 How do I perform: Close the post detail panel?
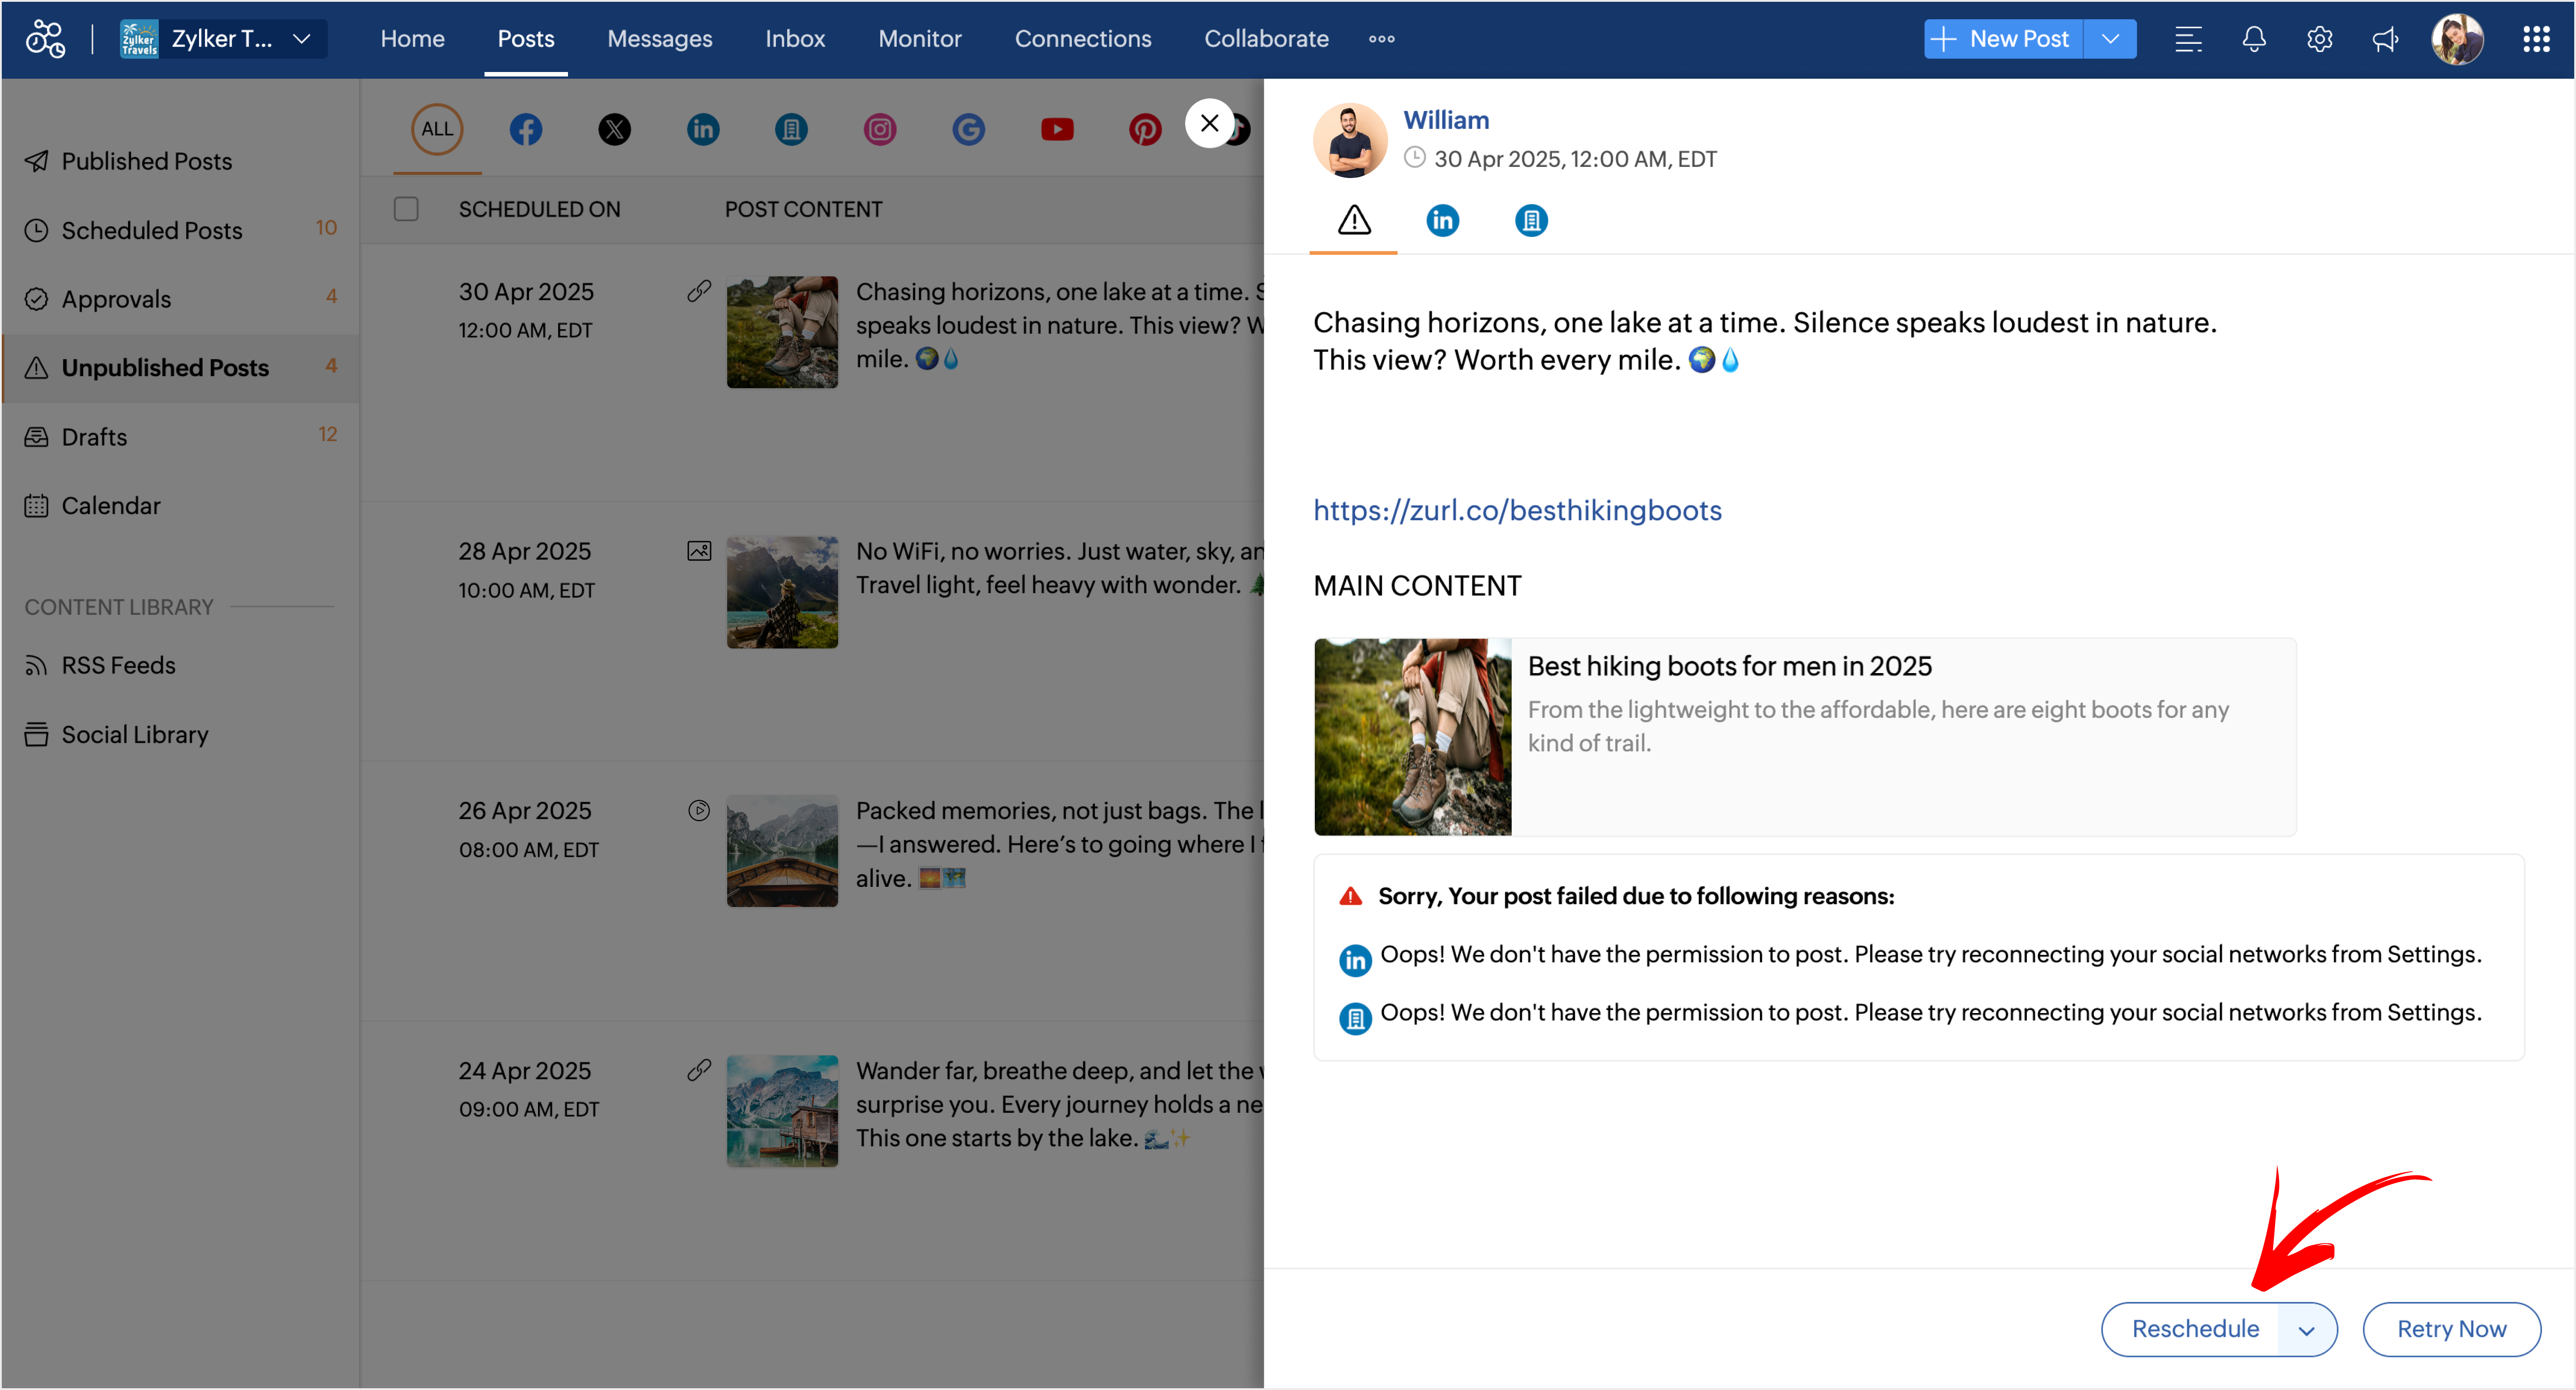[1209, 123]
